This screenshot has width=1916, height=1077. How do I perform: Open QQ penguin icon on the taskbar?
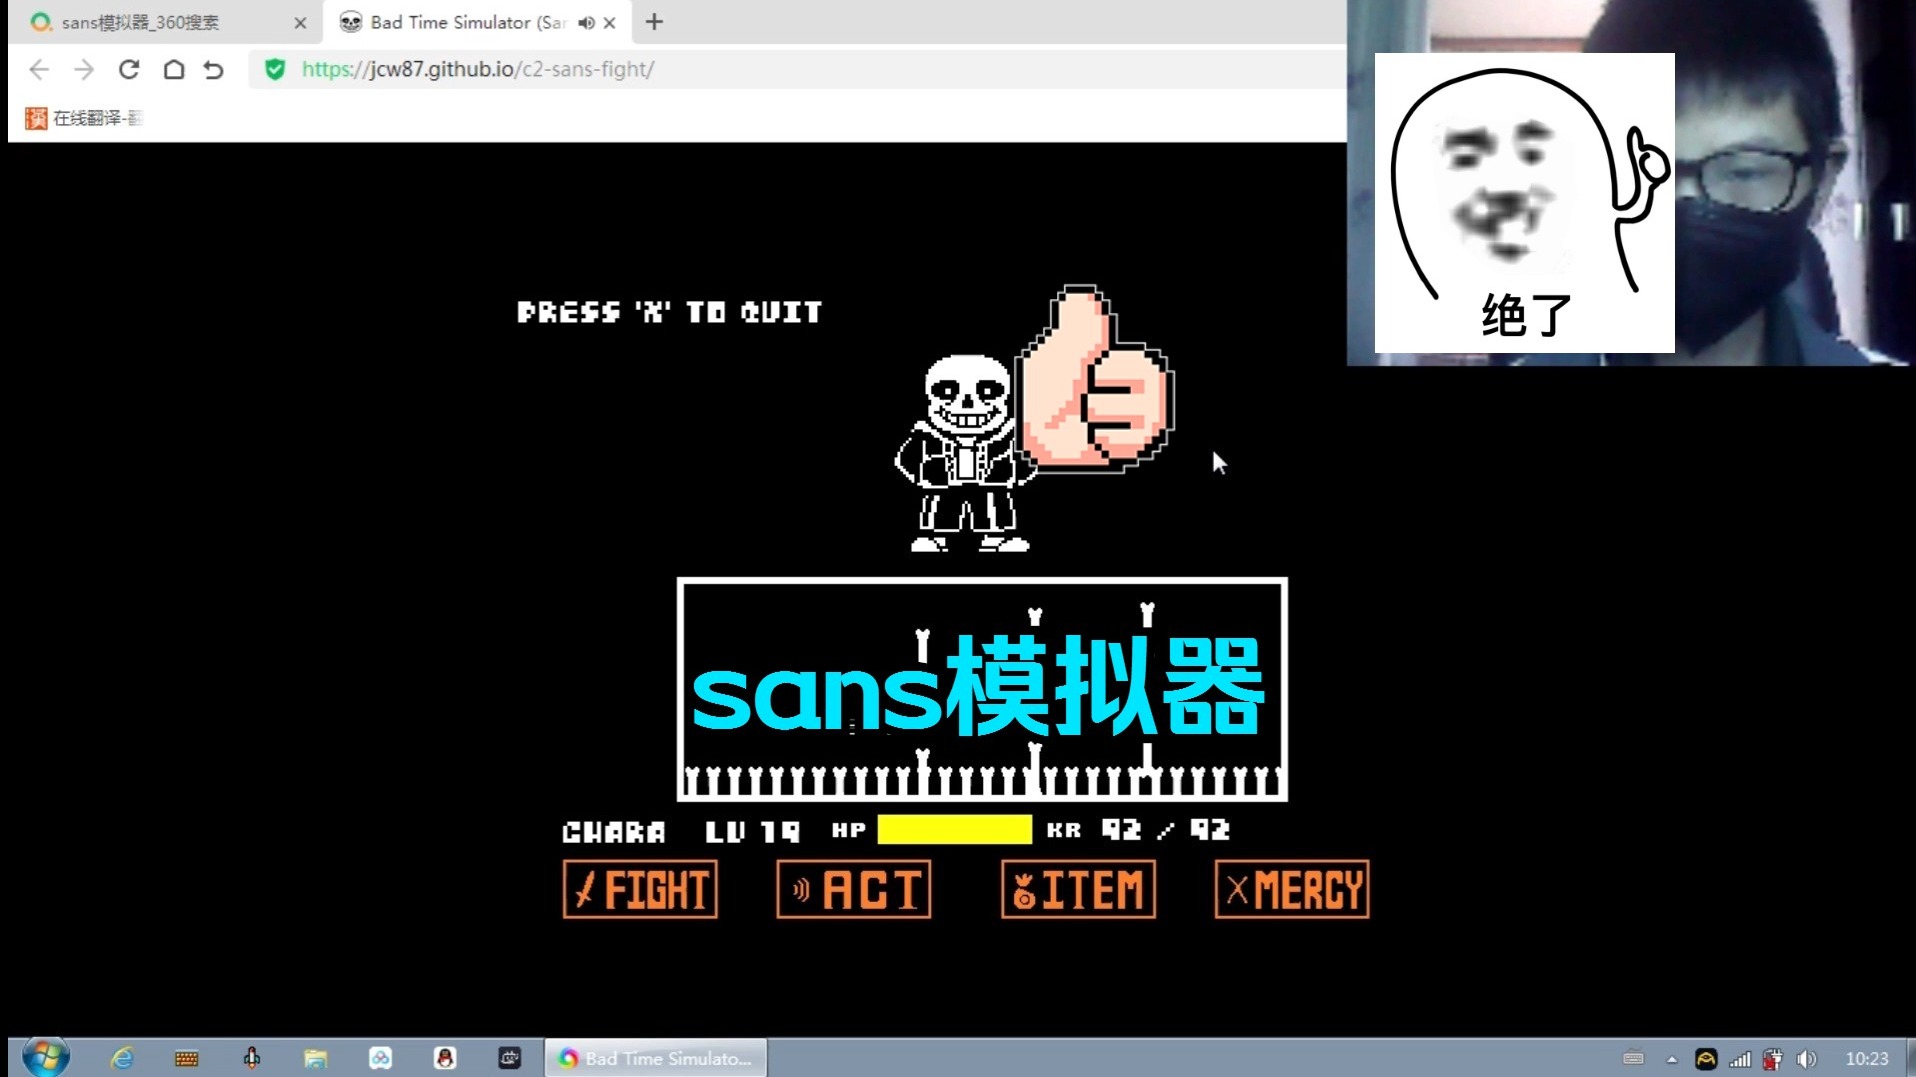[446, 1057]
